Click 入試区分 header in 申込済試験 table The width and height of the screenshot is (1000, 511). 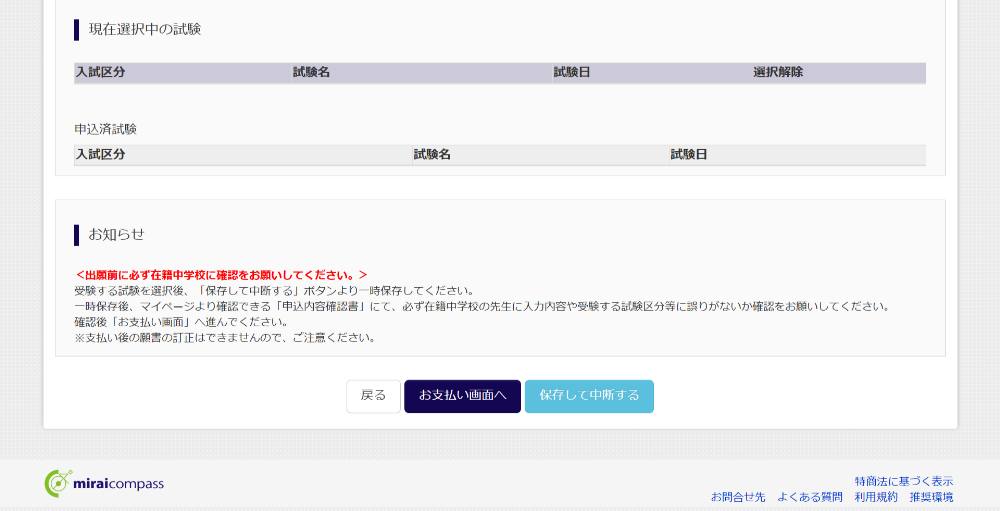click(100, 155)
